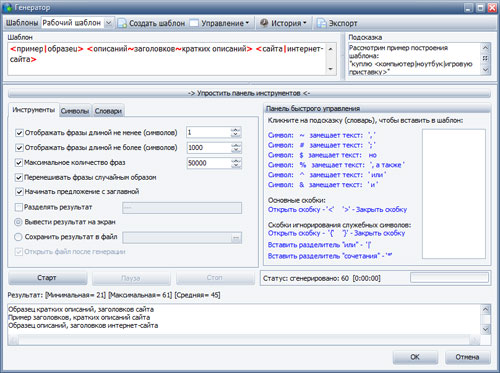Open the Словари tab
500x373 pixels.
(108, 111)
